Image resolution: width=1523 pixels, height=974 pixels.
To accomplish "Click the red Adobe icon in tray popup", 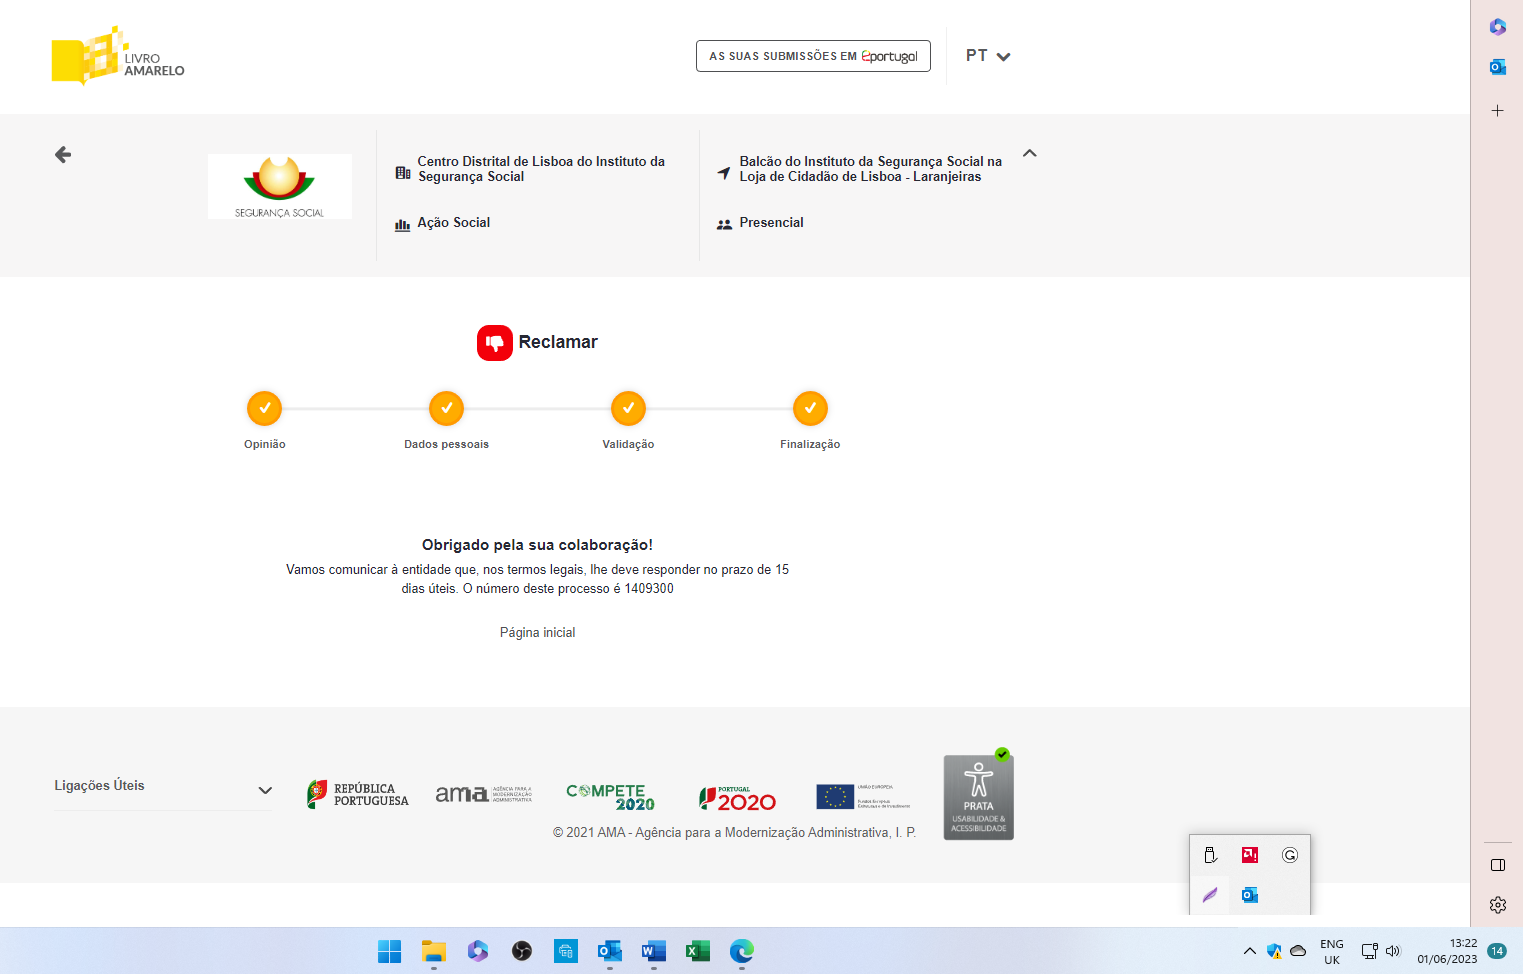I will (1250, 855).
